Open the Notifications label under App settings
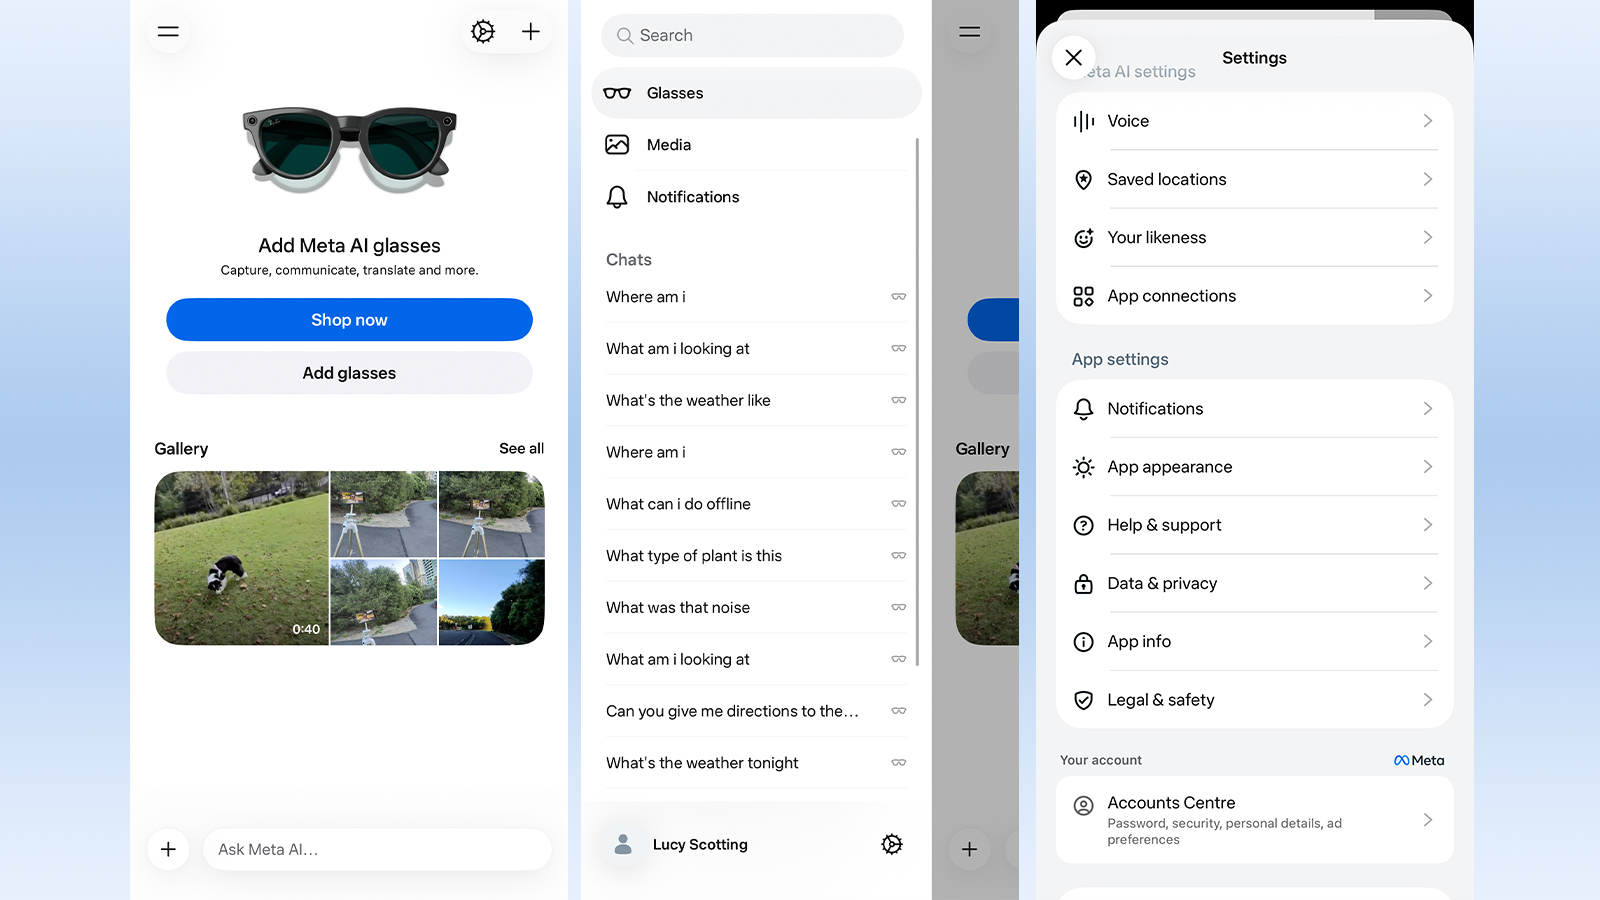This screenshot has height=900, width=1600. 1155,409
